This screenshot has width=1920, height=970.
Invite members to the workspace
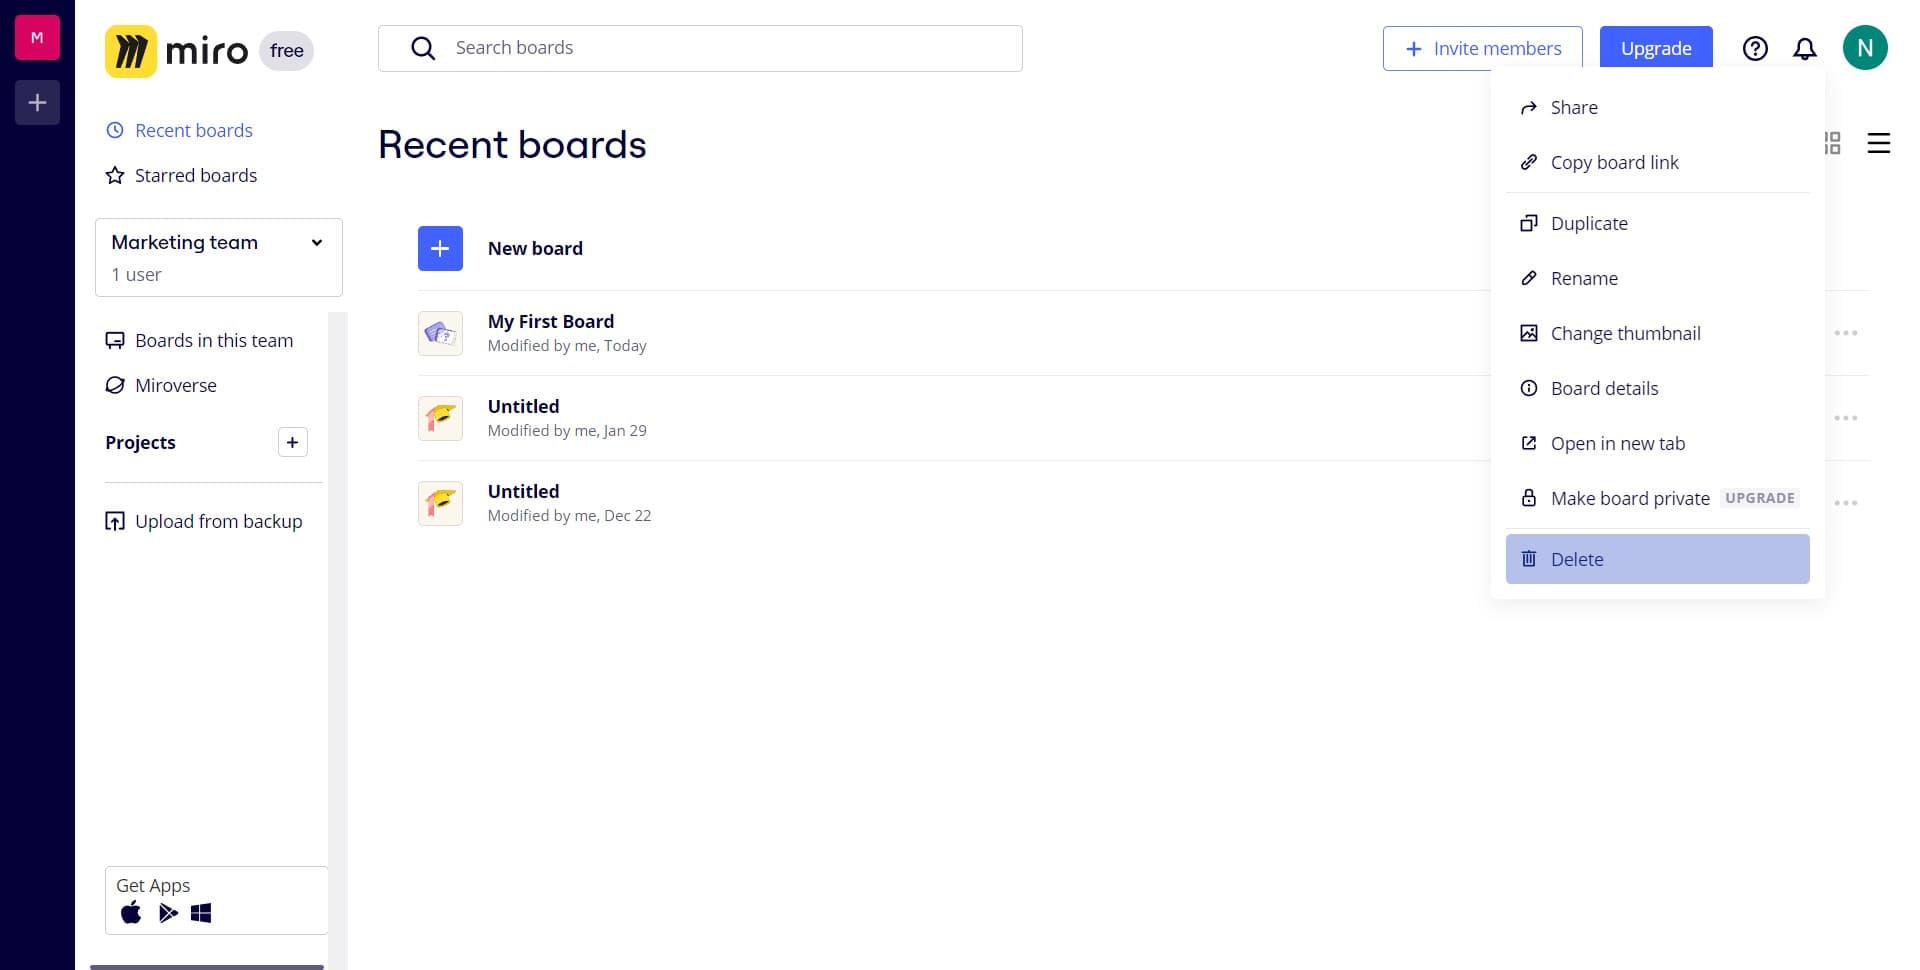point(1482,48)
